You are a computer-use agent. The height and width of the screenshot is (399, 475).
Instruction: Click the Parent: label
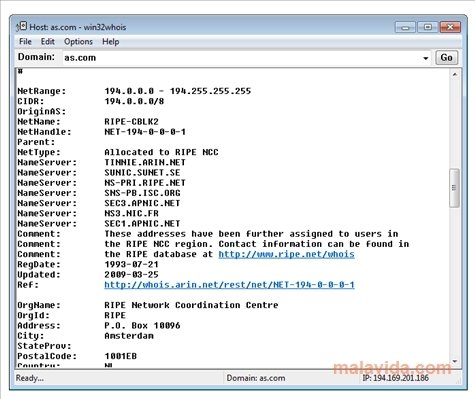pyautogui.click(x=36, y=142)
